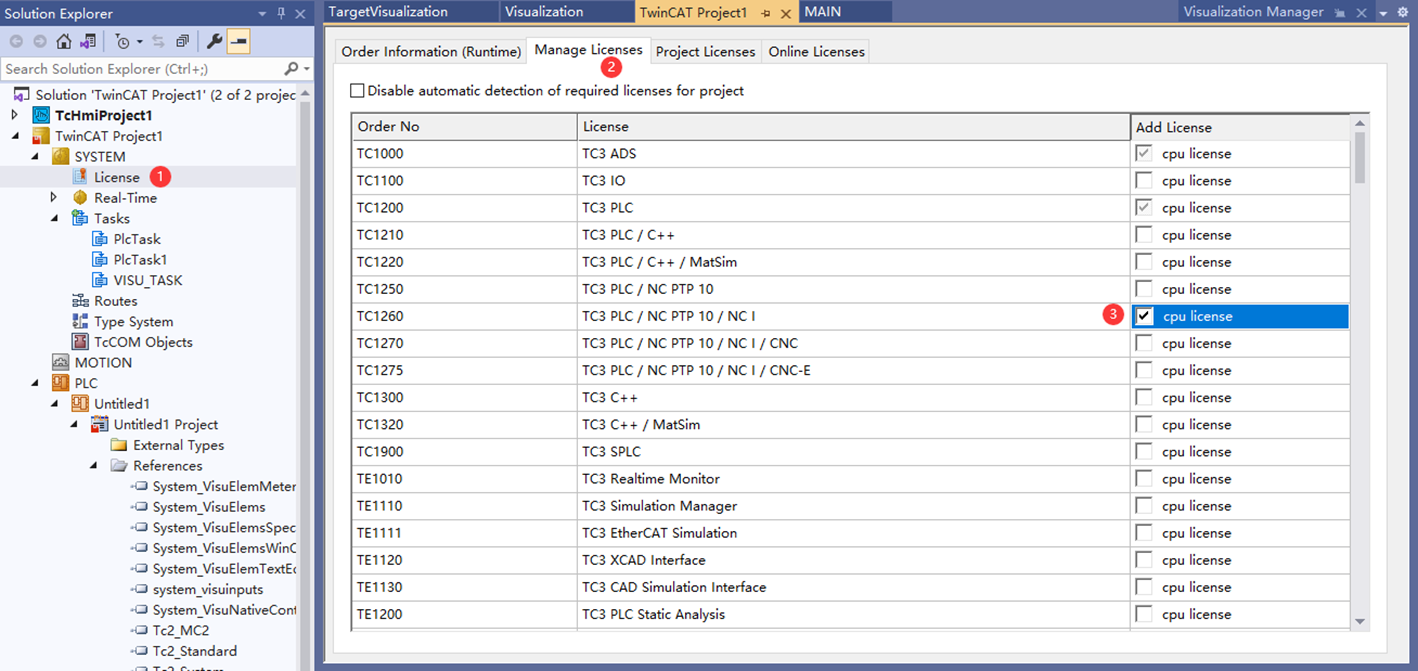
Task: Select the Tc2_MC2 reference
Action: (181, 630)
